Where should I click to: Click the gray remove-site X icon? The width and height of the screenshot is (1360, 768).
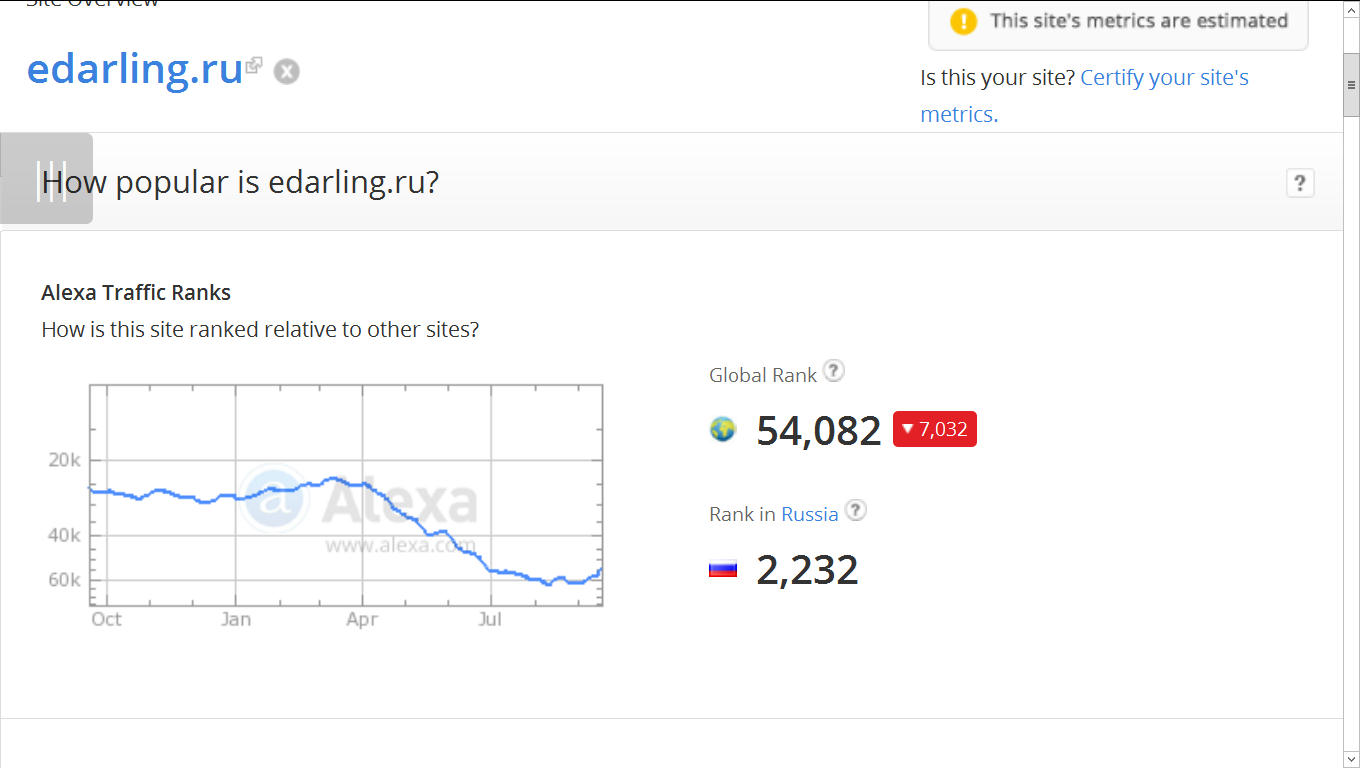(x=287, y=72)
